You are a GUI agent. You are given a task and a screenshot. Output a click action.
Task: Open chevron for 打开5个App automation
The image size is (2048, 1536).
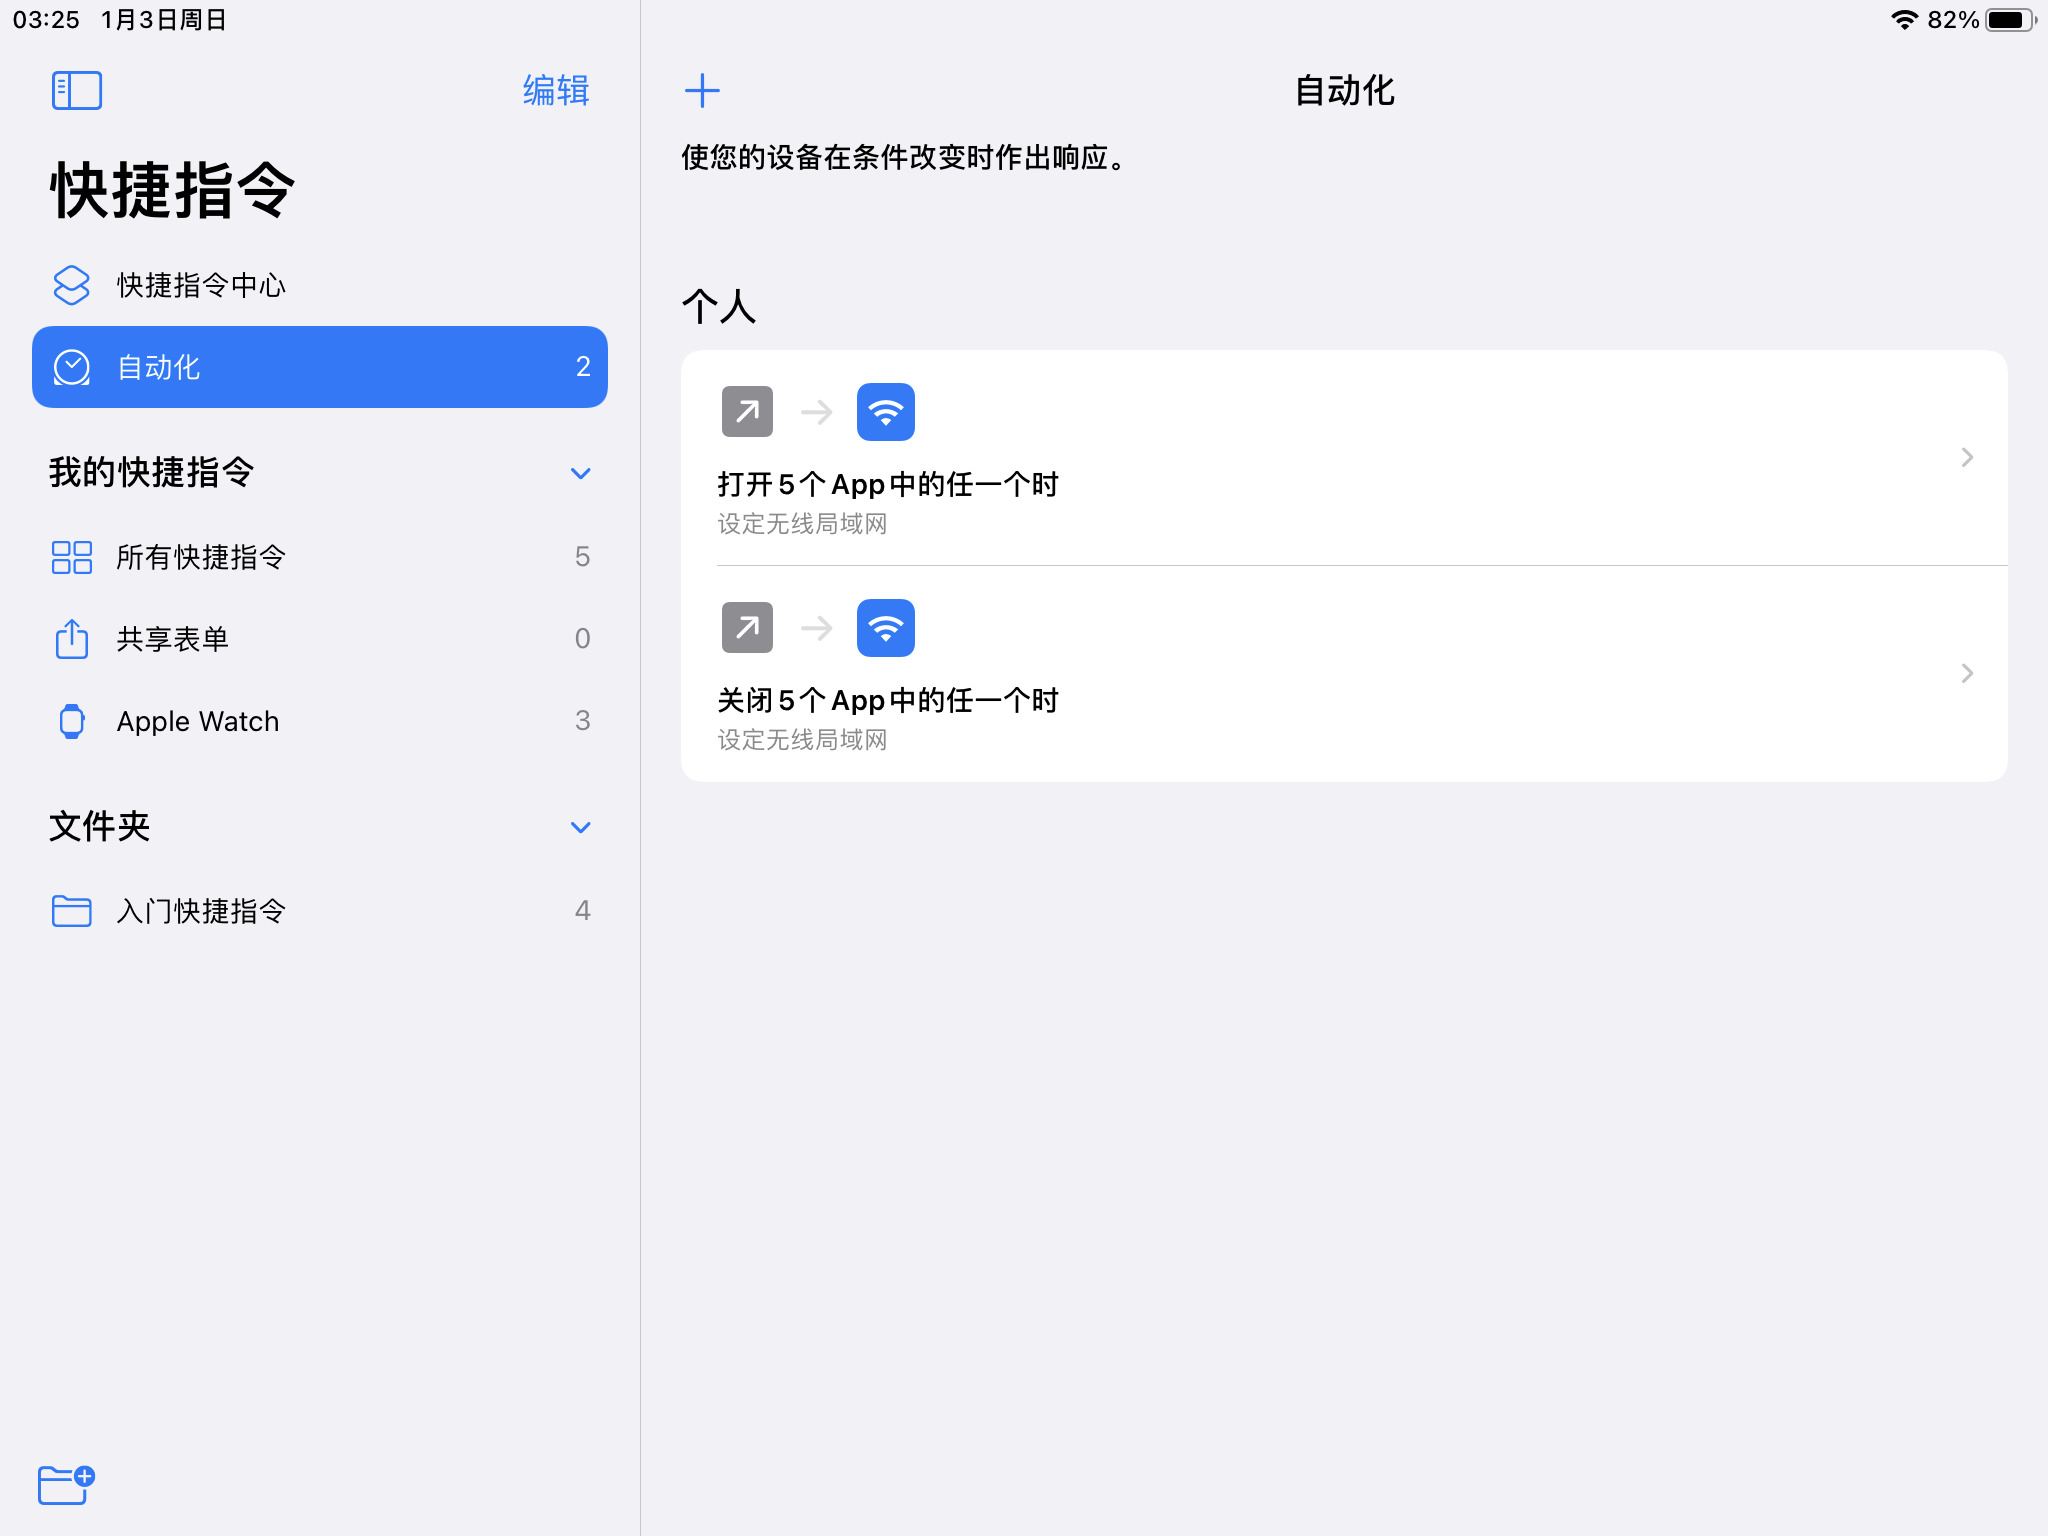coord(1966,457)
